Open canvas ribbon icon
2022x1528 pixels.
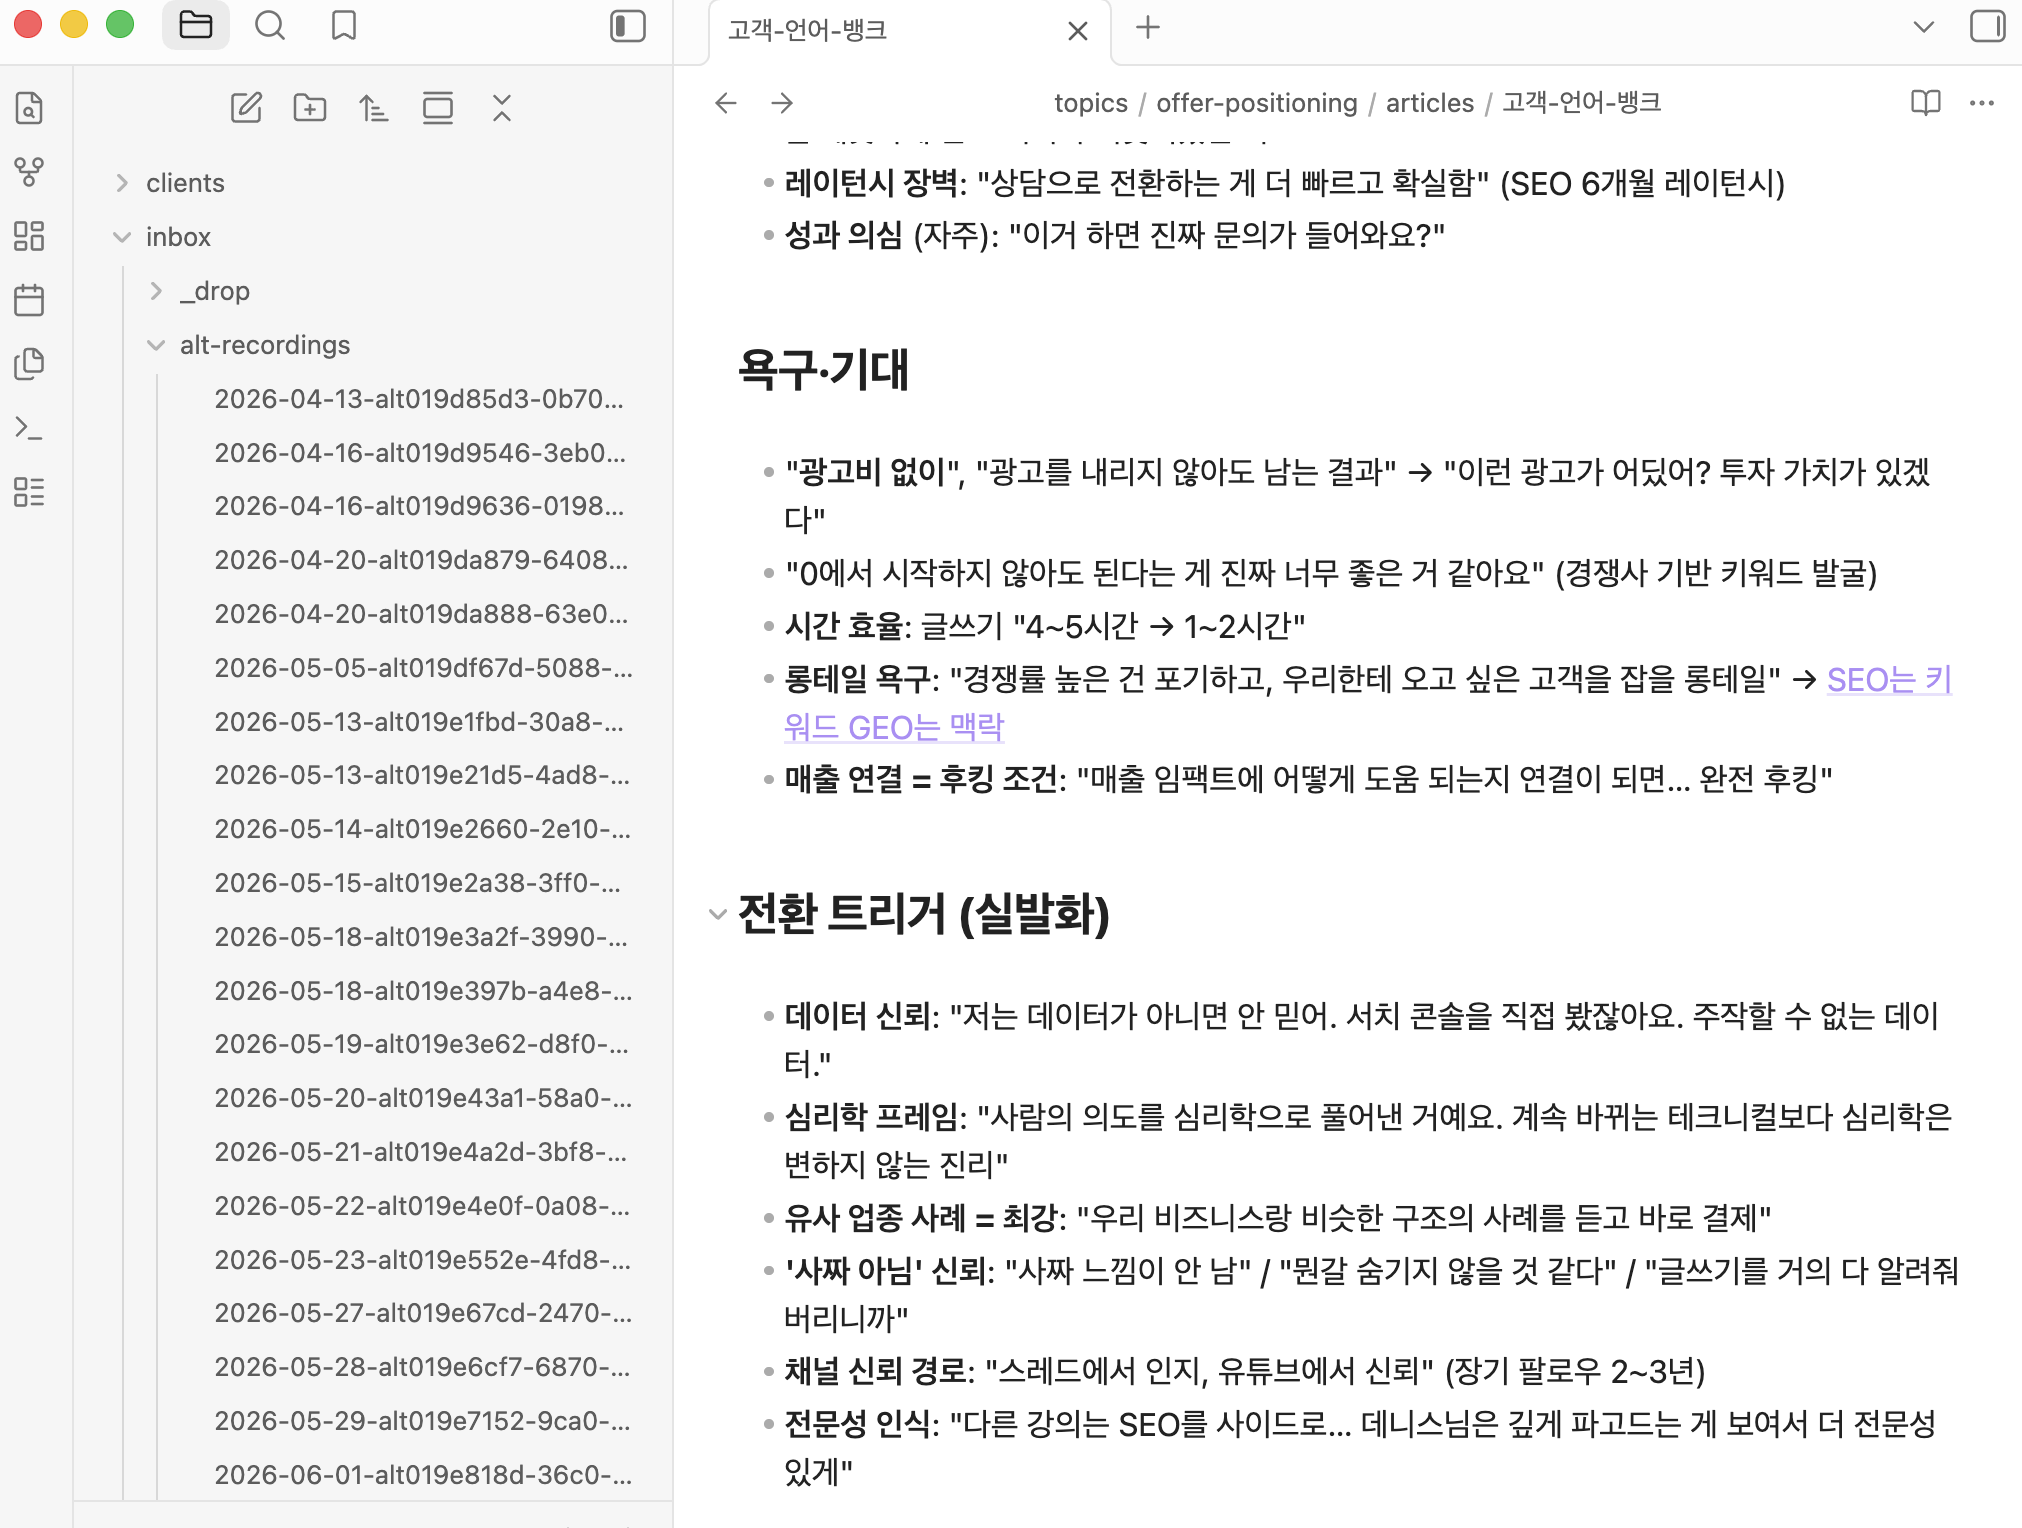click(x=30, y=236)
